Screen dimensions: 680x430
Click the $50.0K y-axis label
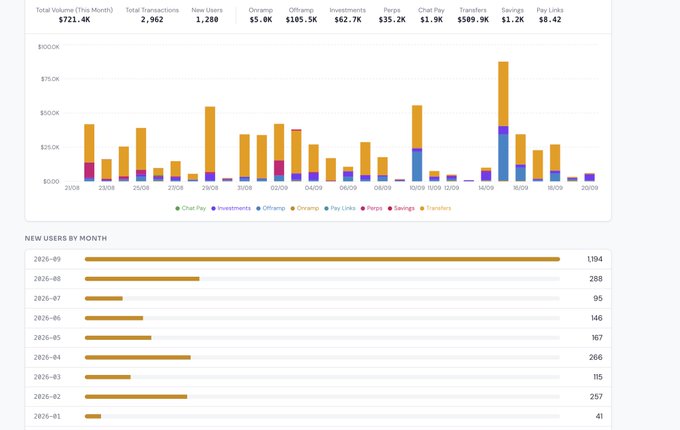pos(50,113)
